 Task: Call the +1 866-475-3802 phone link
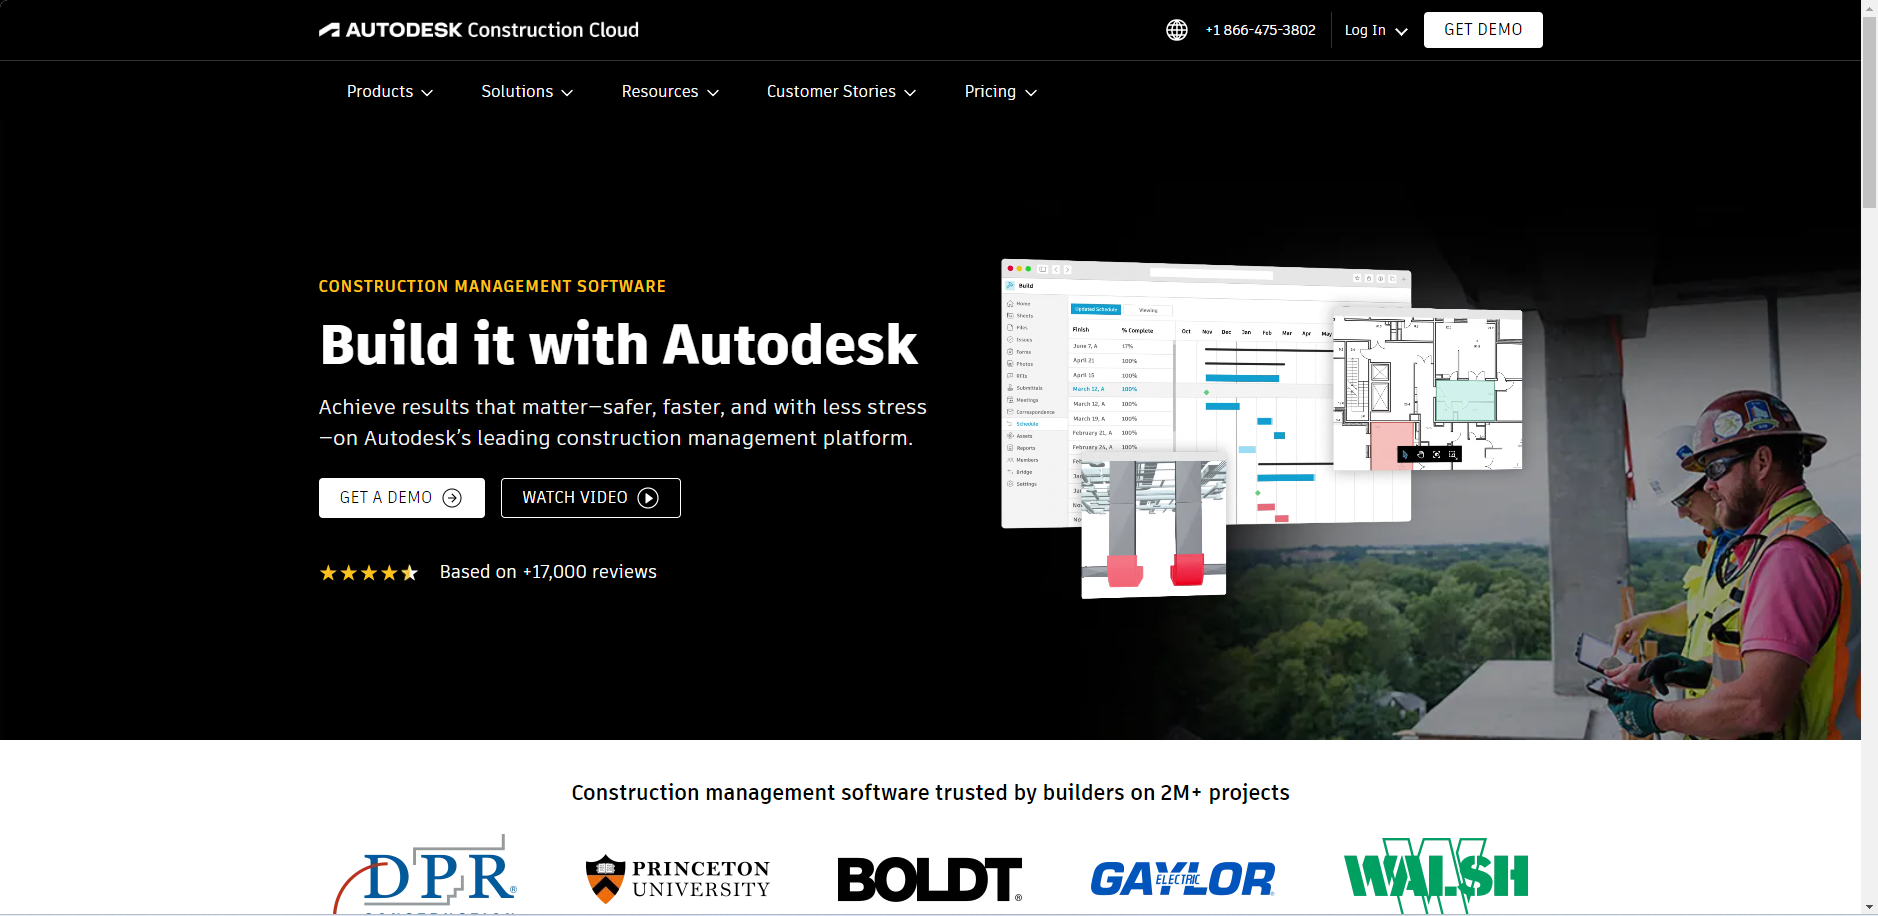(1260, 30)
